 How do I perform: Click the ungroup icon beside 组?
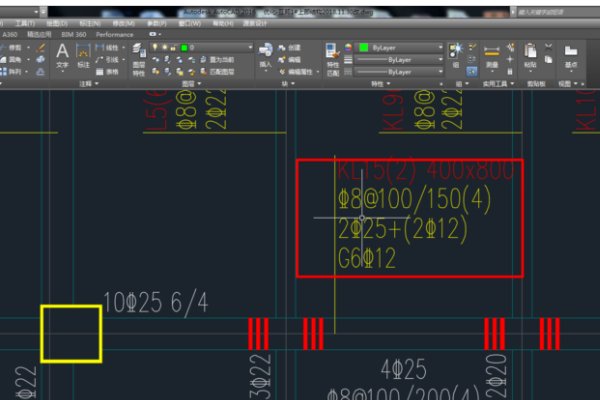[x=472, y=47]
